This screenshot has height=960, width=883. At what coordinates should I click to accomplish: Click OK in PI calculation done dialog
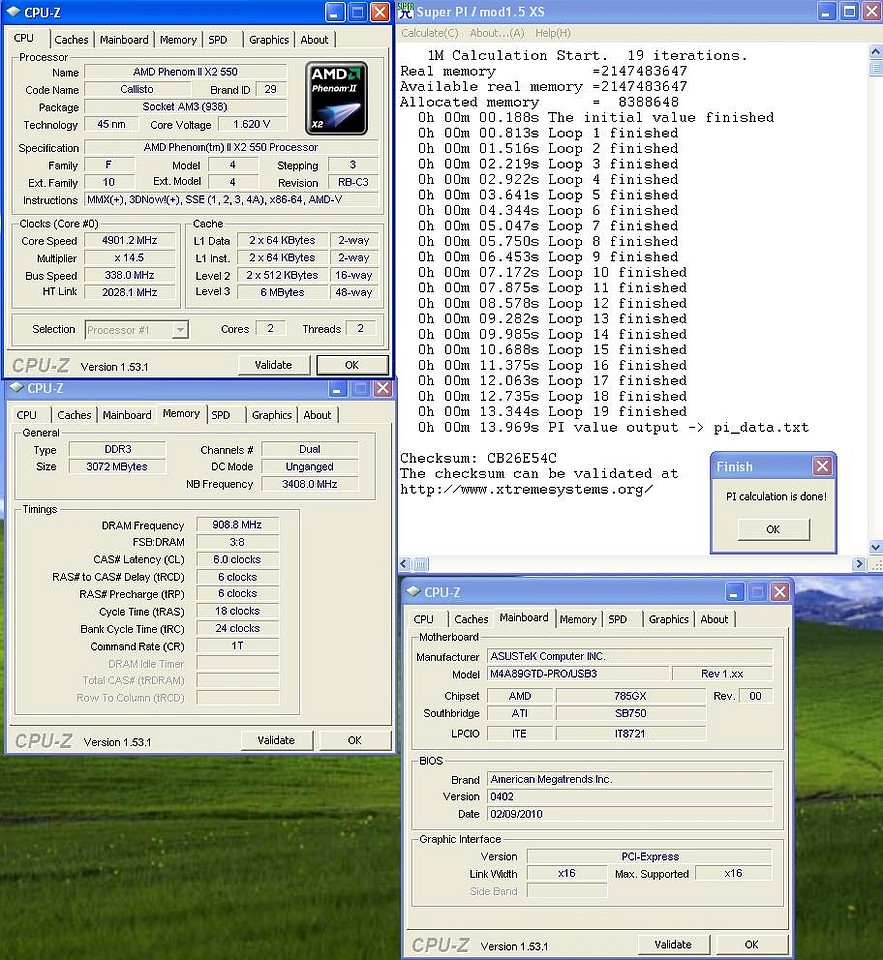773,529
